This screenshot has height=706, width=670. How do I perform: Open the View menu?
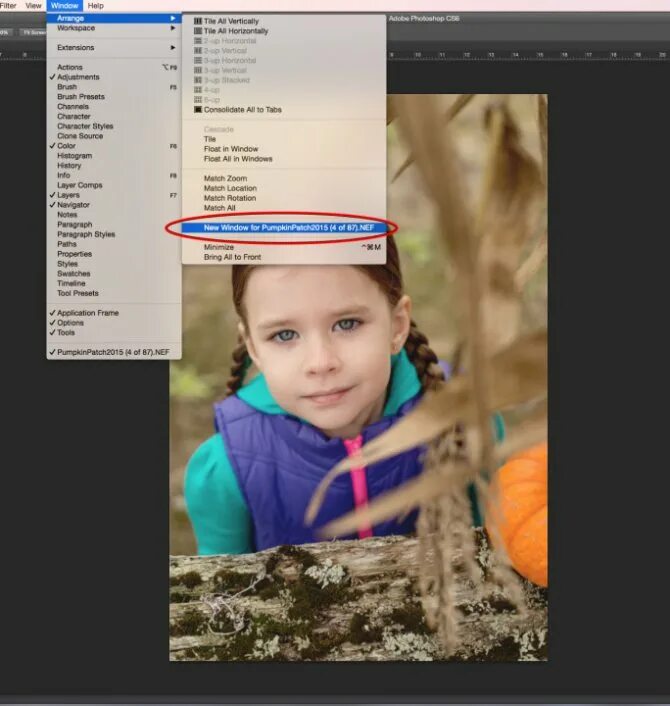[x=33, y=5]
